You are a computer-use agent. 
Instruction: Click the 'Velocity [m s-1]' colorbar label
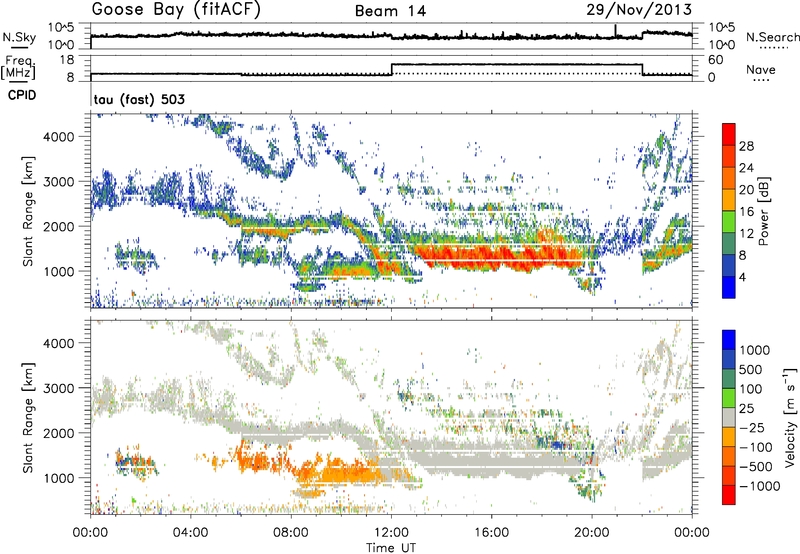click(x=790, y=417)
